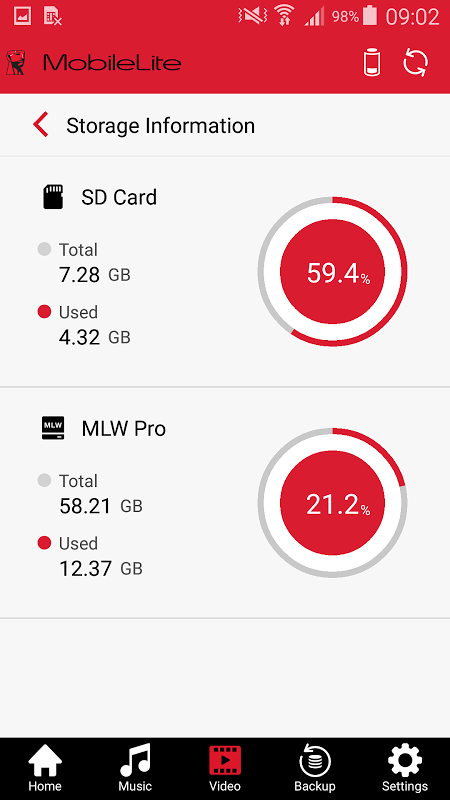The width and height of the screenshot is (450, 800).
Task: Tap the back chevron beside Storage Information
Action: (41, 125)
